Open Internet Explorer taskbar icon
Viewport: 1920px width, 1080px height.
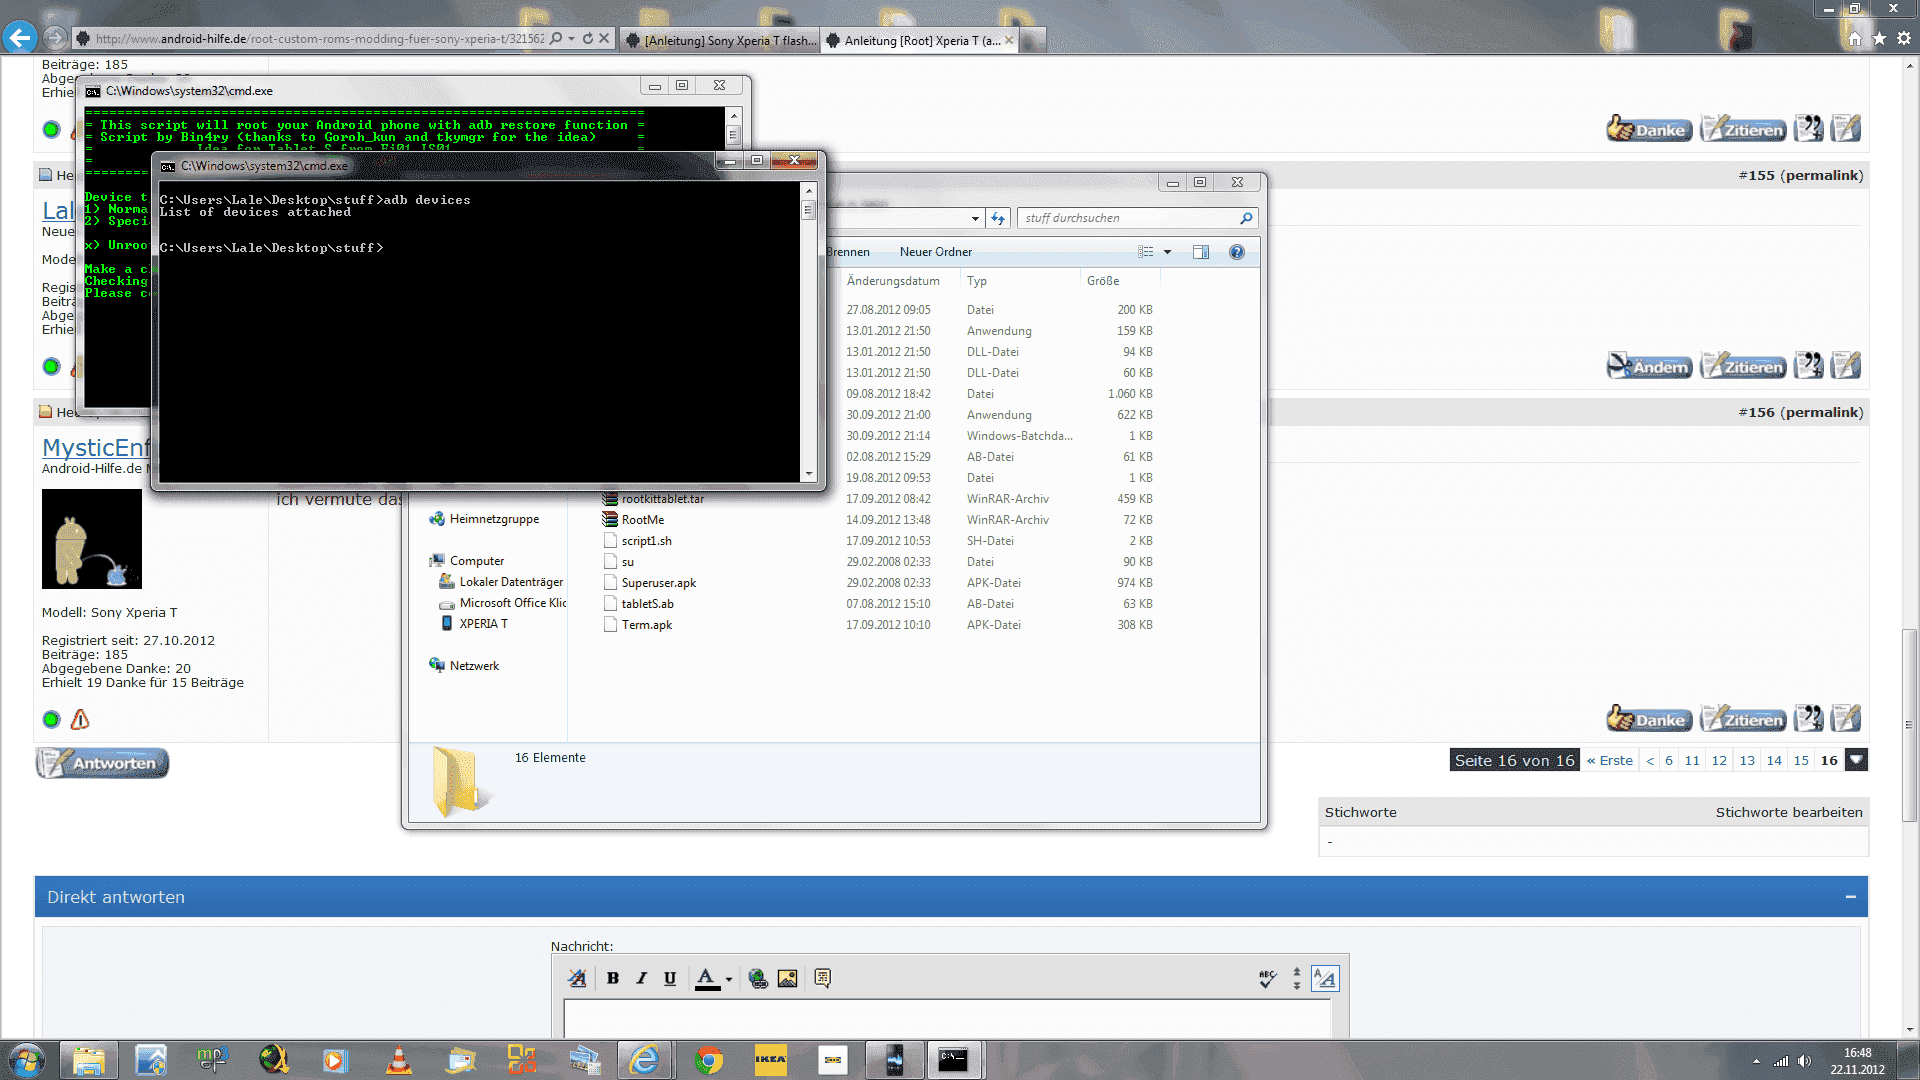pyautogui.click(x=645, y=1059)
